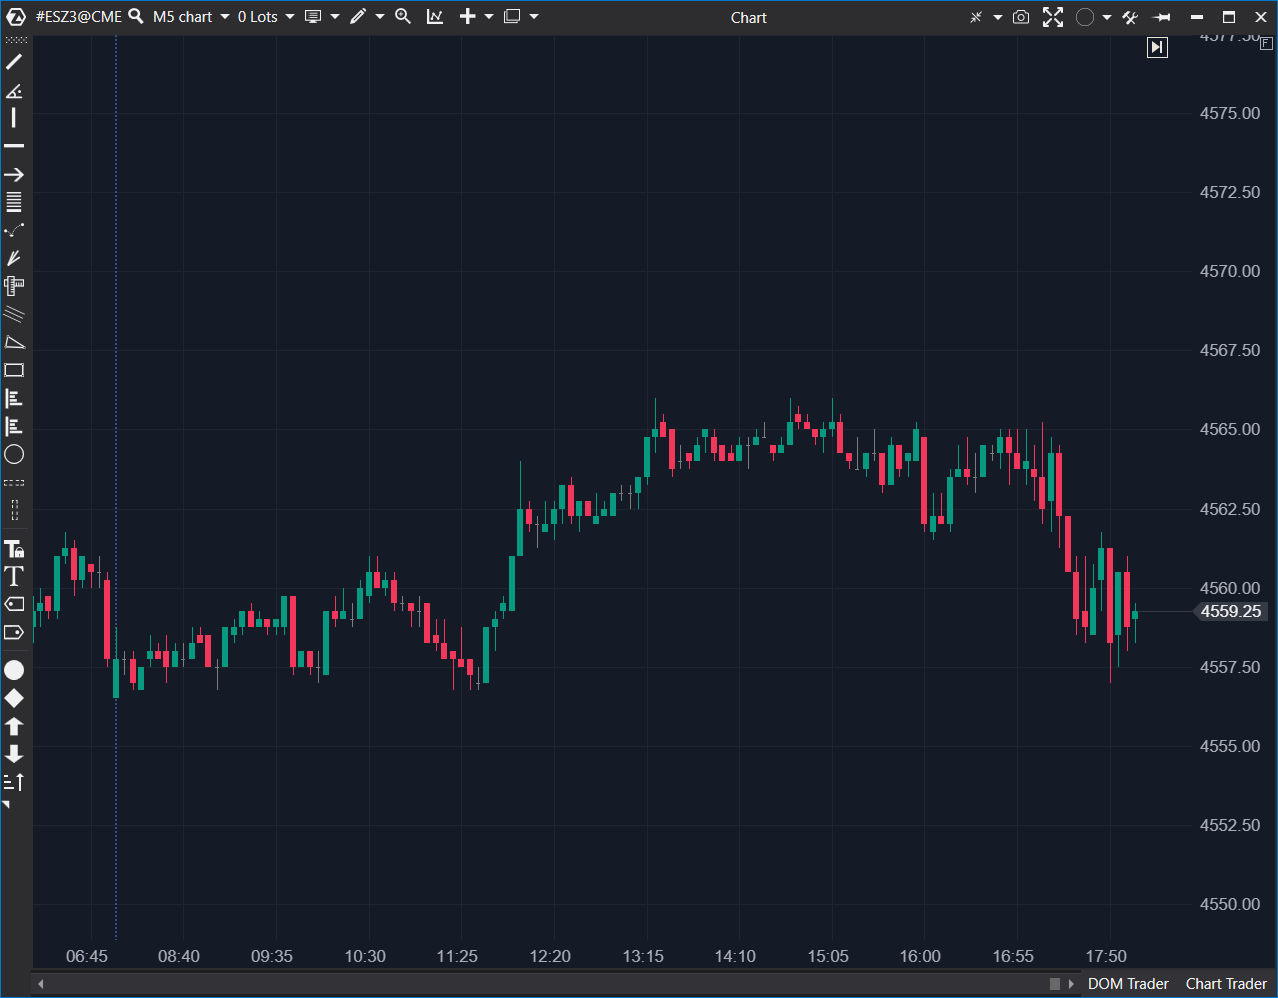The image size is (1278, 998).
Task: Select the rectangle shape tool
Action: coord(14,370)
